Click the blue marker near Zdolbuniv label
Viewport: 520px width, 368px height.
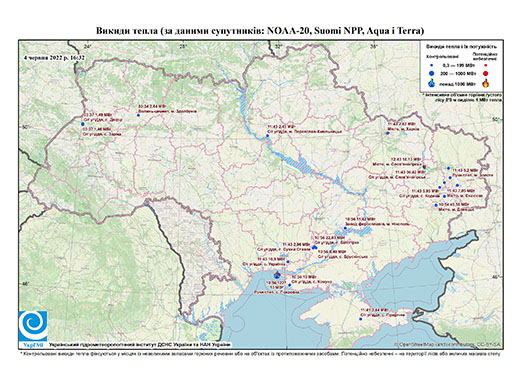click(138, 115)
